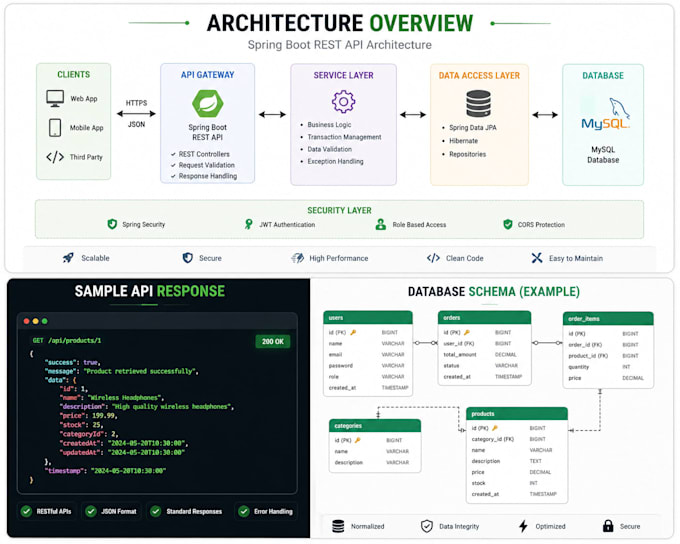This screenshot has width=680, height=544.
Task: Click the products table header
Action: pos(517,413)
